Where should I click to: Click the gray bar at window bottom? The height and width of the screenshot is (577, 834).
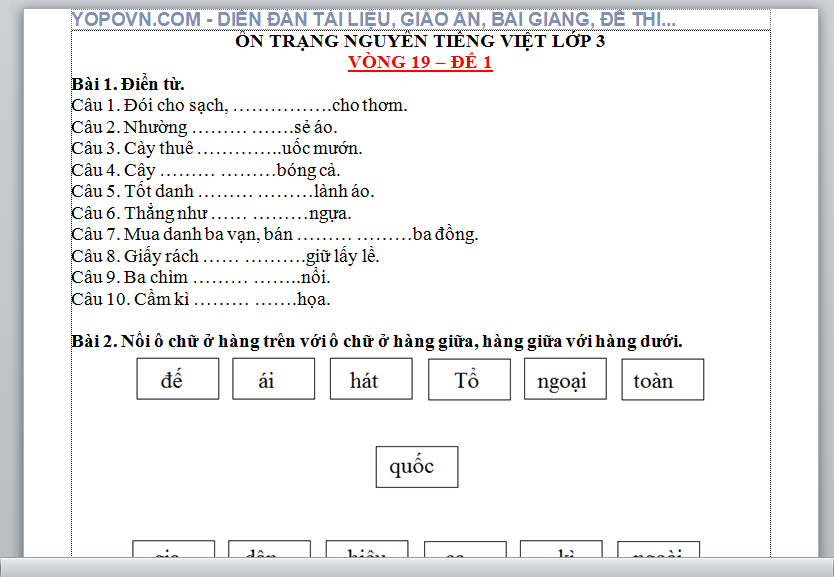pos(417,567)
